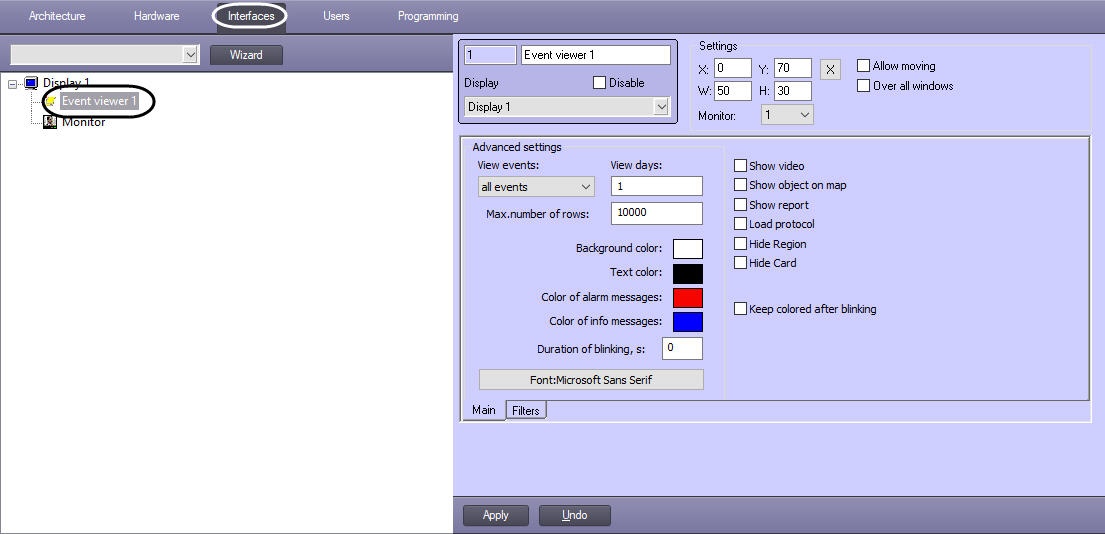
Task: Click the Display 1 computer icon in tree
Action: (x=30, y=83)
